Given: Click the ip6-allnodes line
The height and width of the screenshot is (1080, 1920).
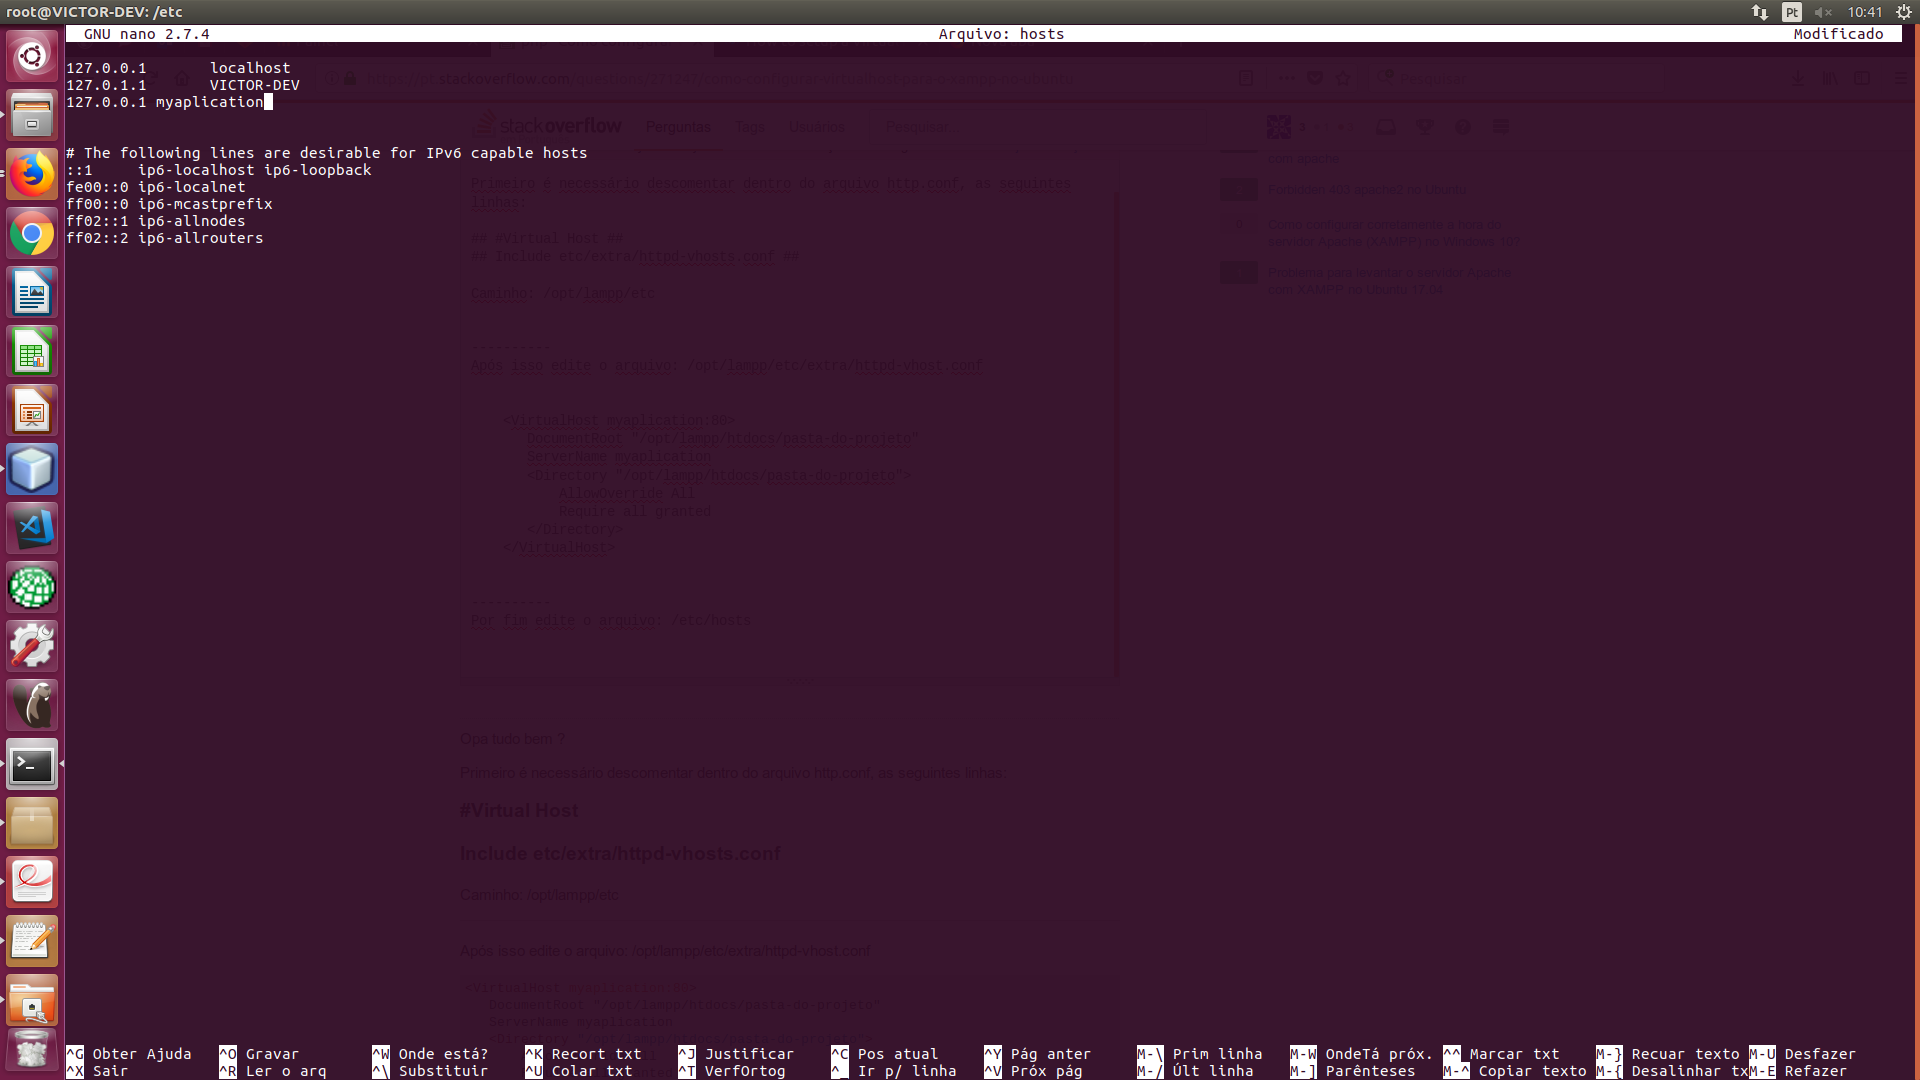Looking at the screenshot, I should (x=155, y=221).
